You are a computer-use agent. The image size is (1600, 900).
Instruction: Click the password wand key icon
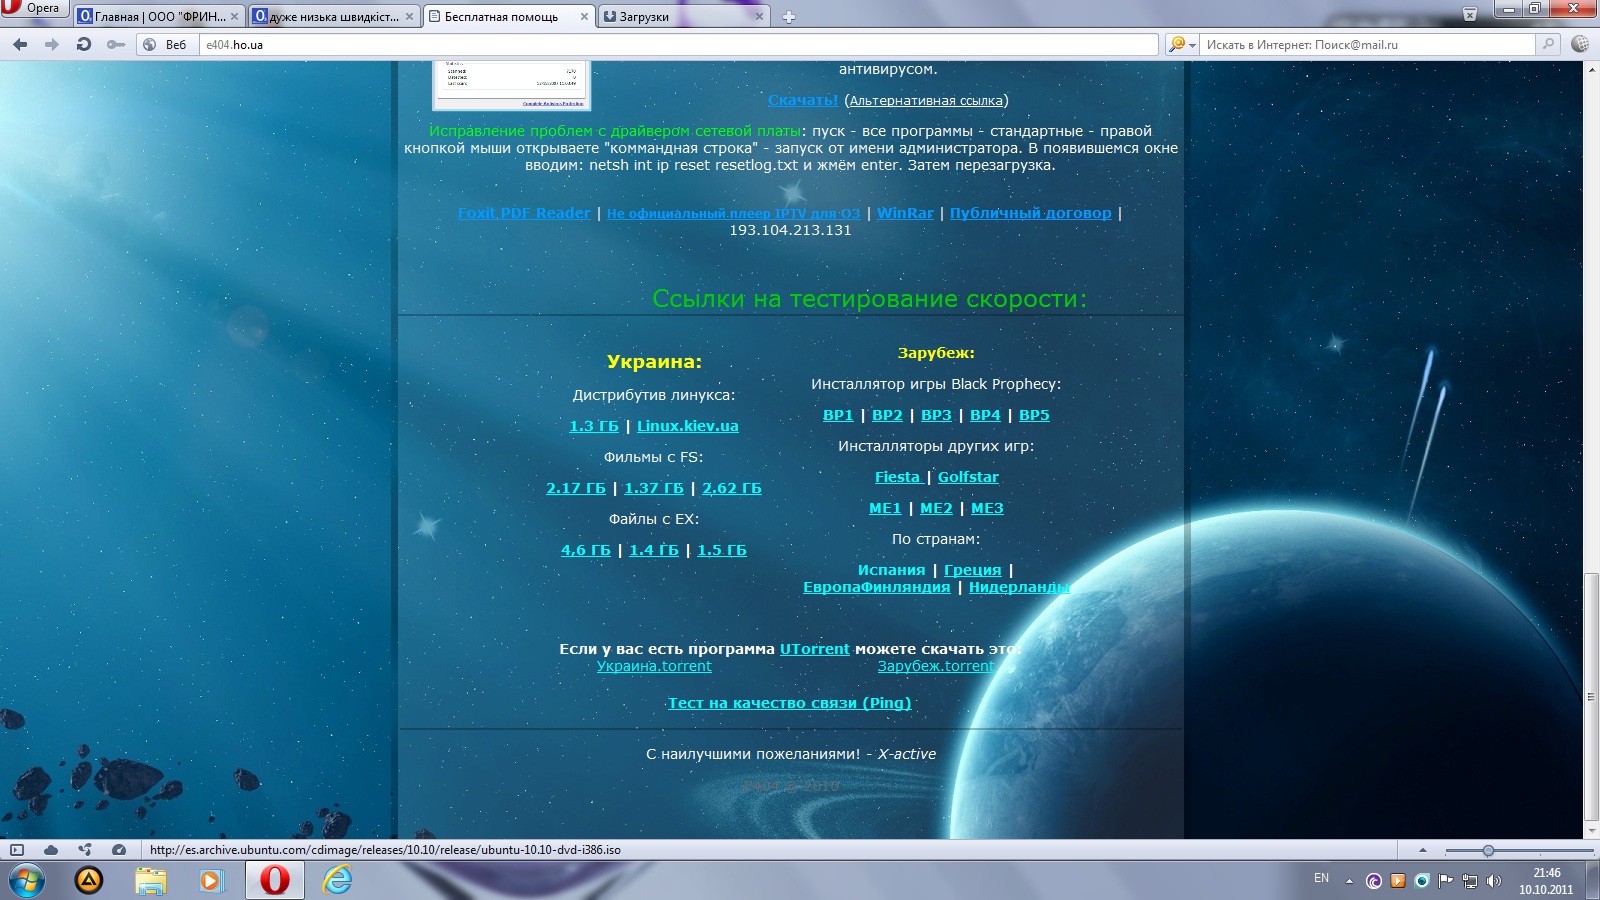click(116, 44)
